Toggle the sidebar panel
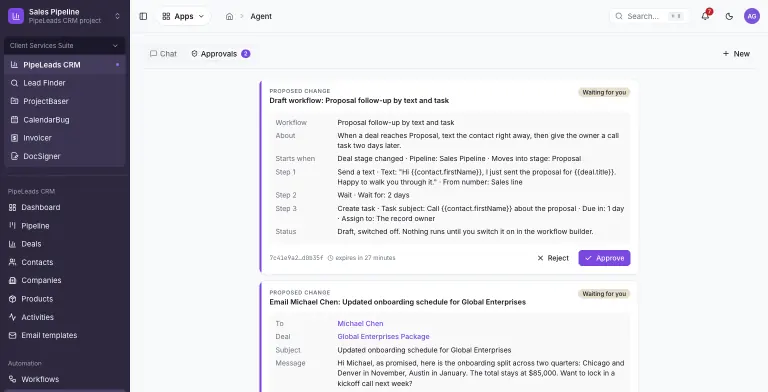The height and width of the screenshot is (392, 768). [143, 16]
